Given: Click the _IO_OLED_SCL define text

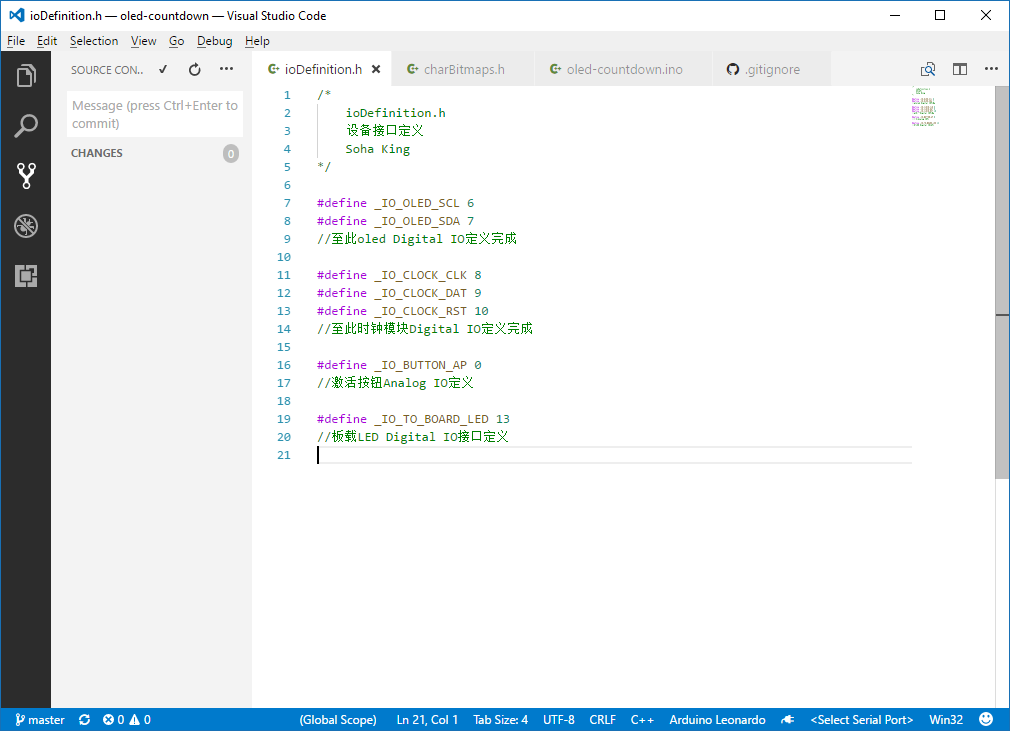Looking at the screenshot, I should [417, 203].
